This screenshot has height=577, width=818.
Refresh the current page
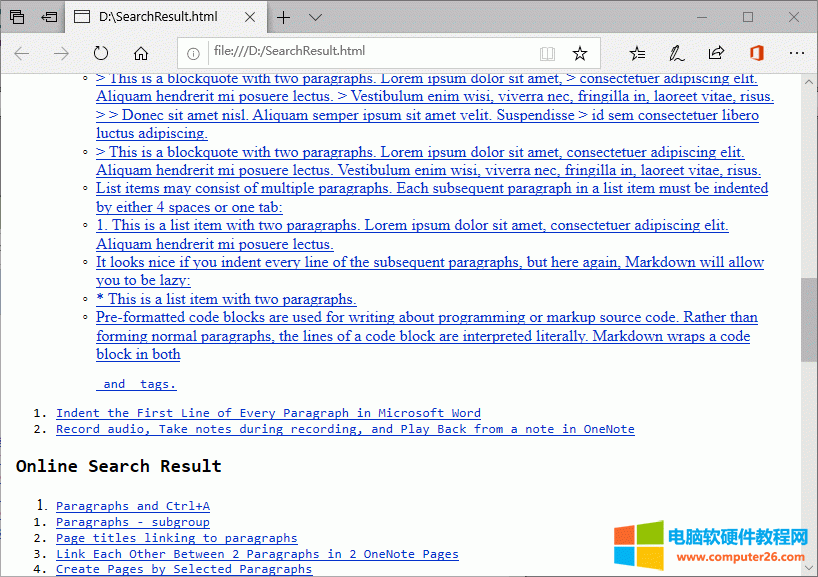coord(100,53)
